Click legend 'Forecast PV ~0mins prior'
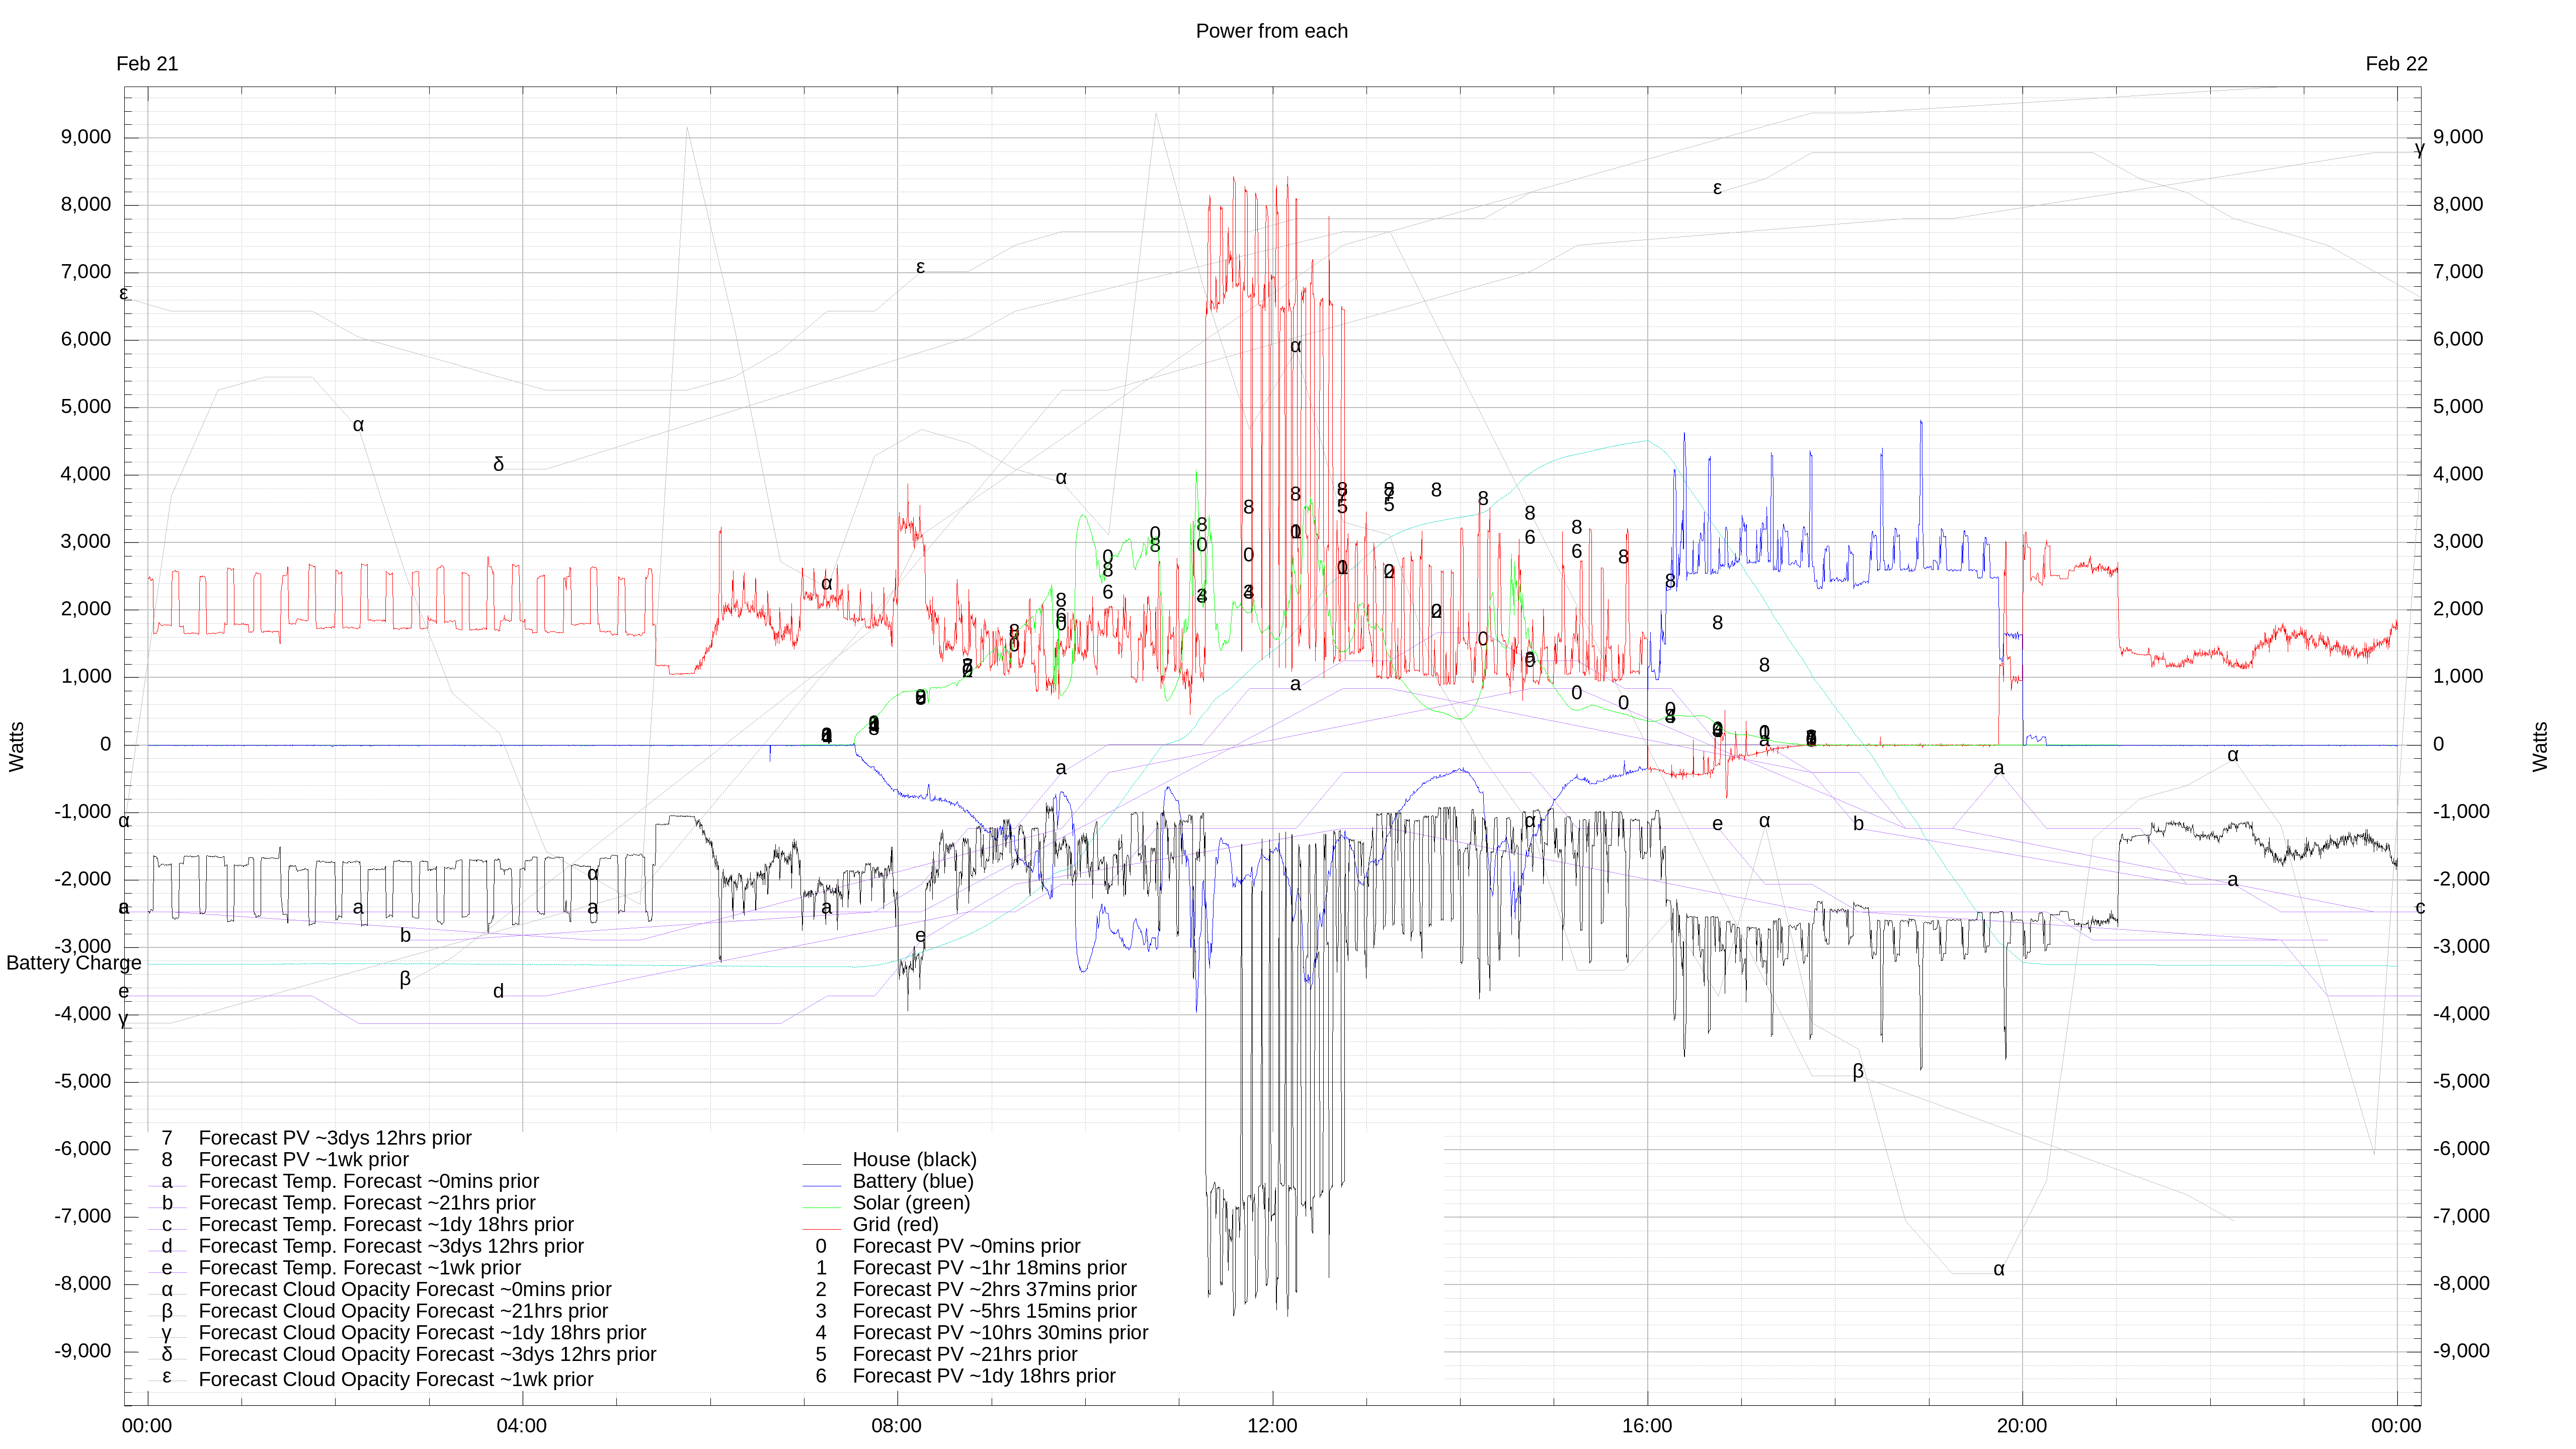Image resolution: width=2576 pixels, height=1449 pixels. (966, 1246)
